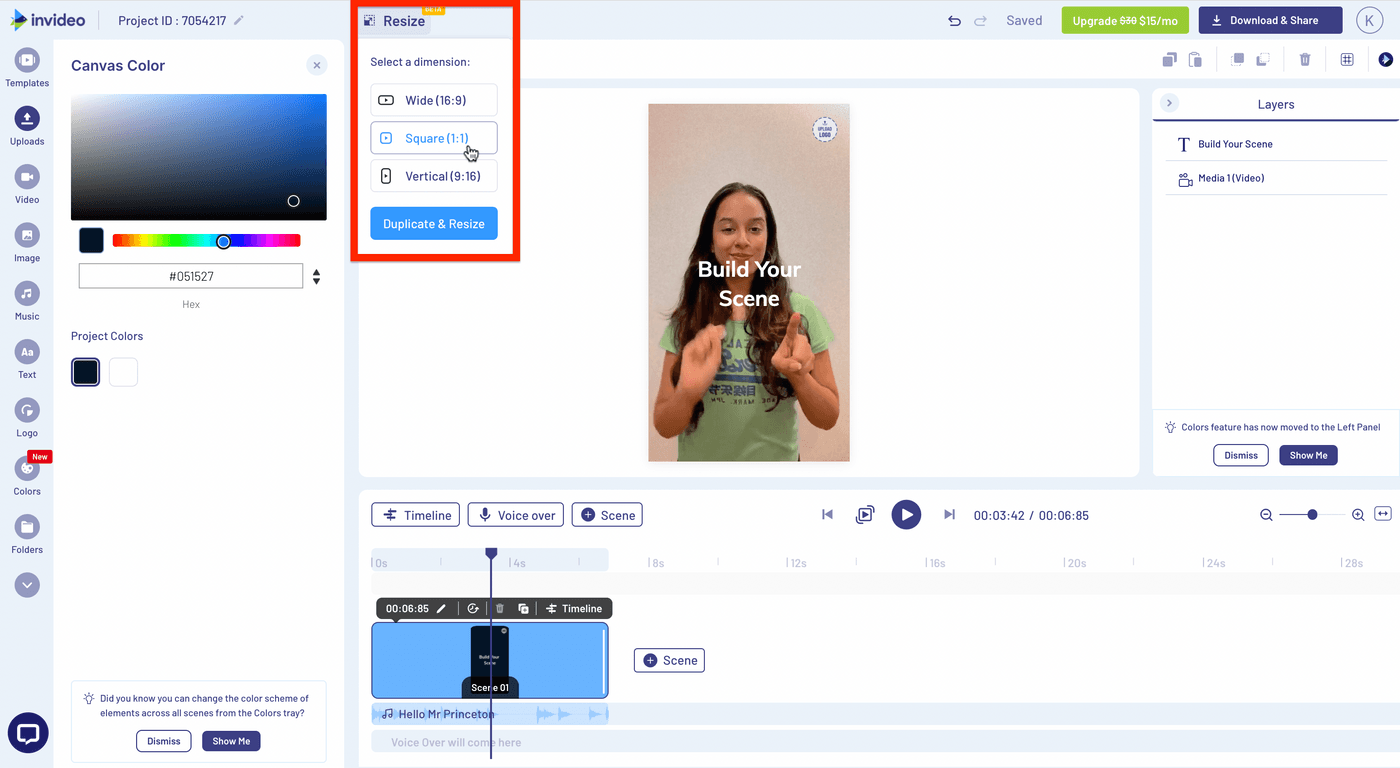1400x768 pixels.
Task: Open the Voice over tab
Action: [x=515, y=514]
